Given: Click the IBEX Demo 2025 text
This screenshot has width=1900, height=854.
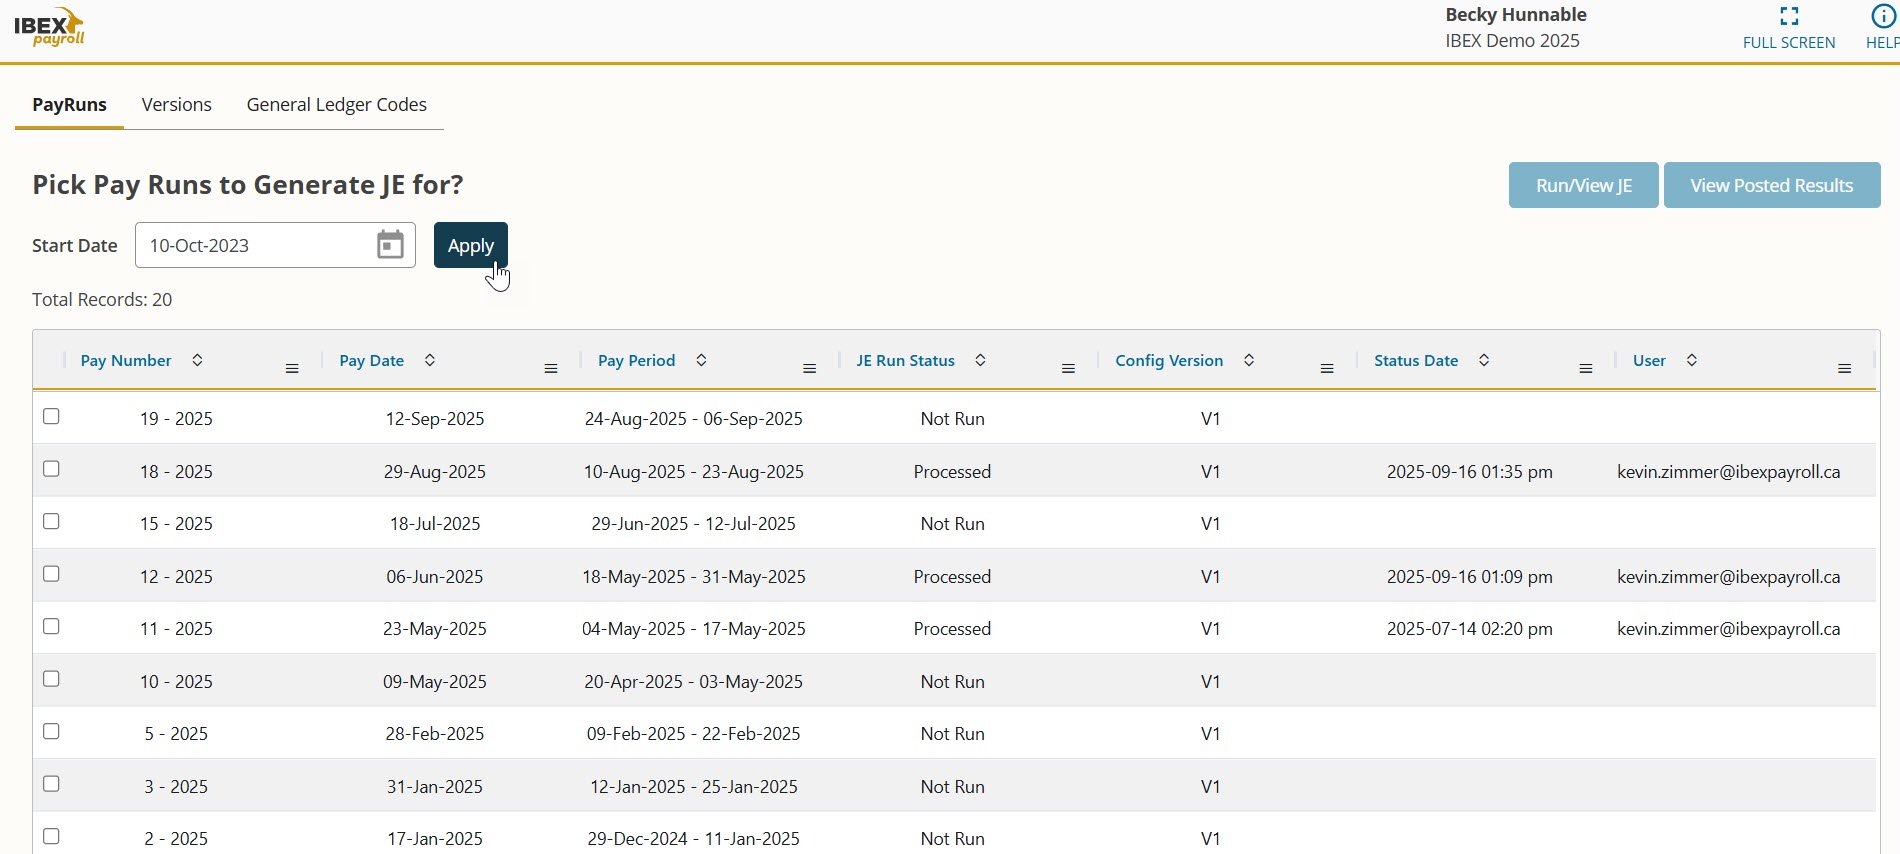Looking at the screenshot, I should coord(1512,41).
